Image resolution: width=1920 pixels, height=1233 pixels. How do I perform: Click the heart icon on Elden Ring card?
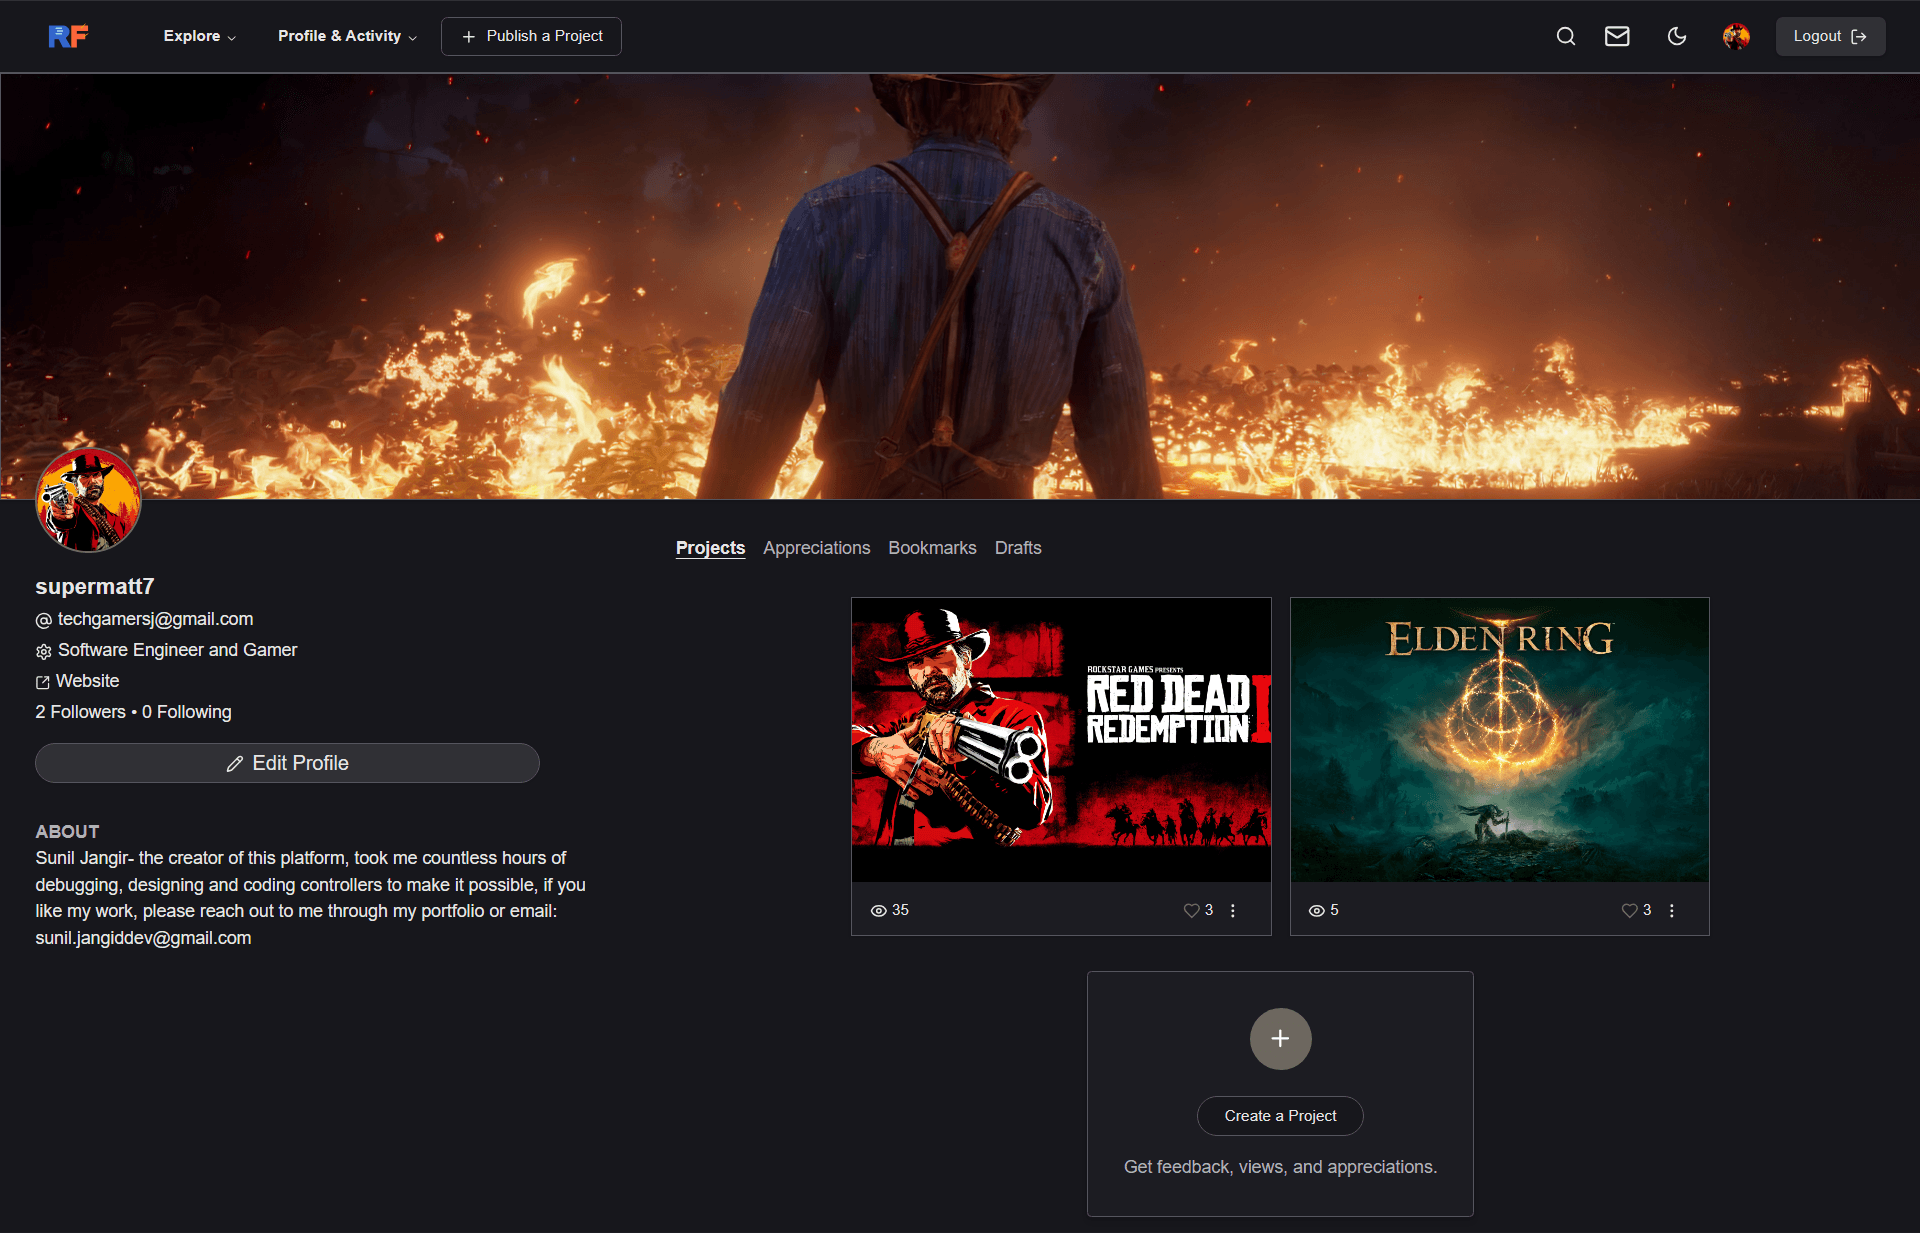coord(1629,910)
